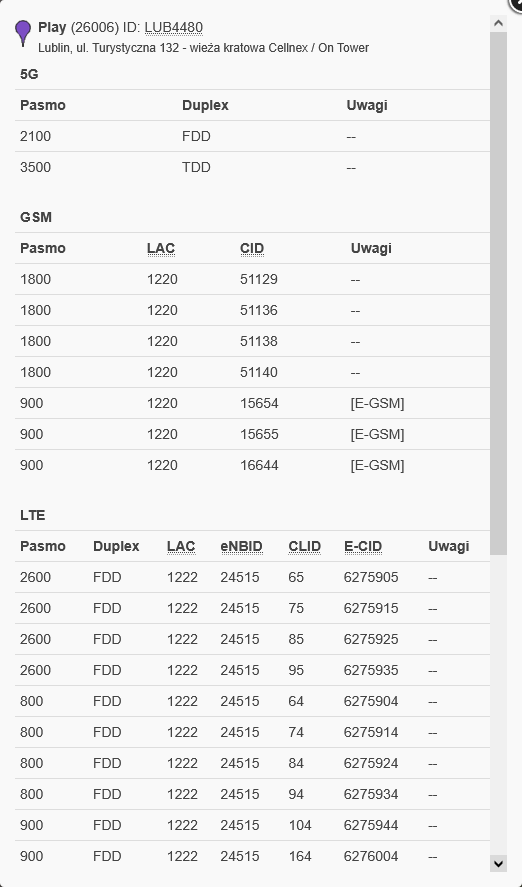Open the LUB4480 station ID link
Viewport: 522px width, 887px height.
click(x=174, y=28)
